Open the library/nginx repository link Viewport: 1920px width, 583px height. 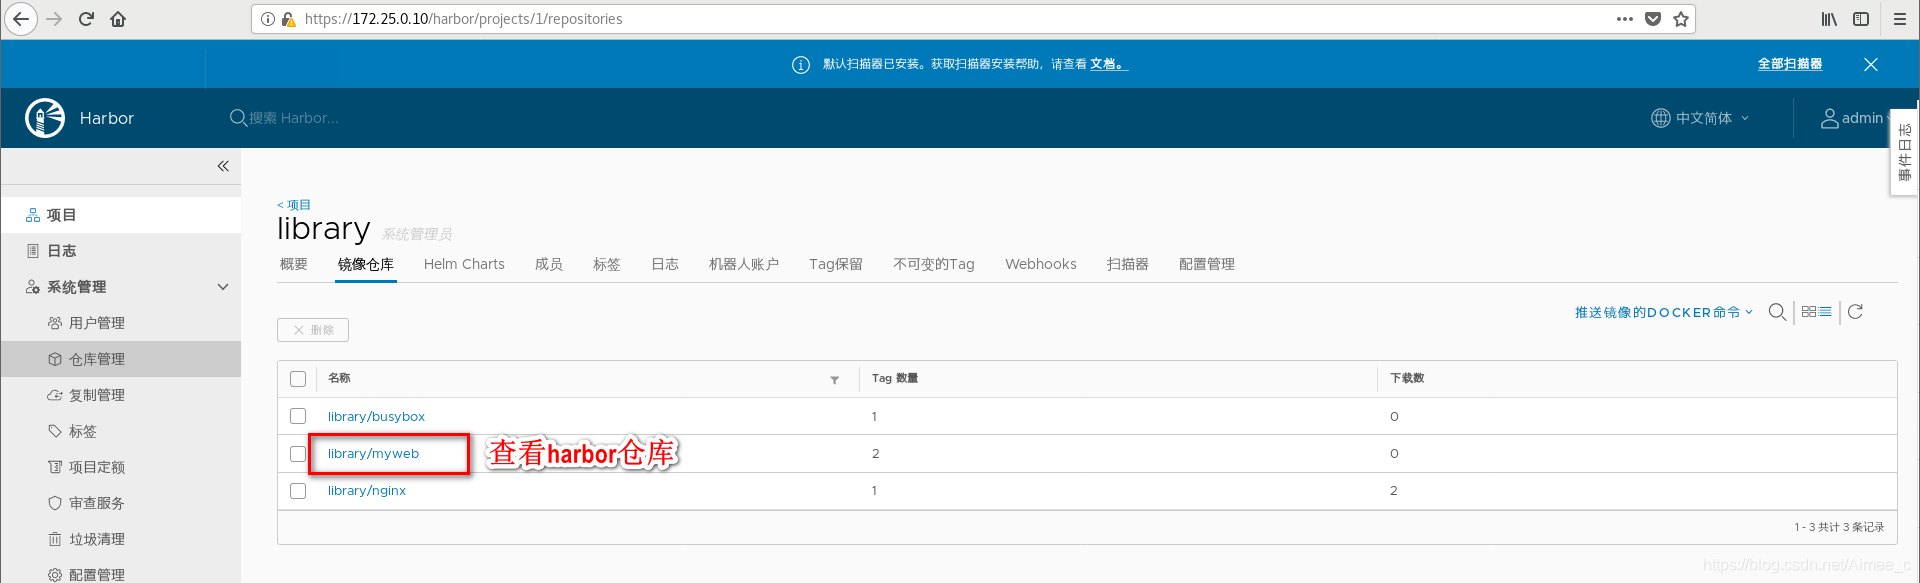pyautogui.click(x=367, y=491)
